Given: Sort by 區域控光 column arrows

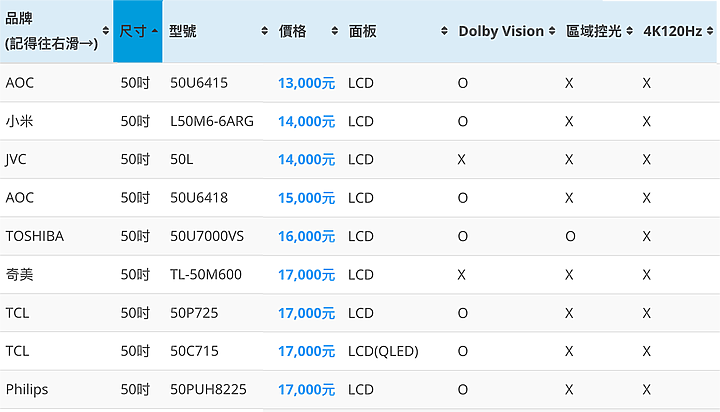Looking at the screenshot, I should [x=630, y=31].
